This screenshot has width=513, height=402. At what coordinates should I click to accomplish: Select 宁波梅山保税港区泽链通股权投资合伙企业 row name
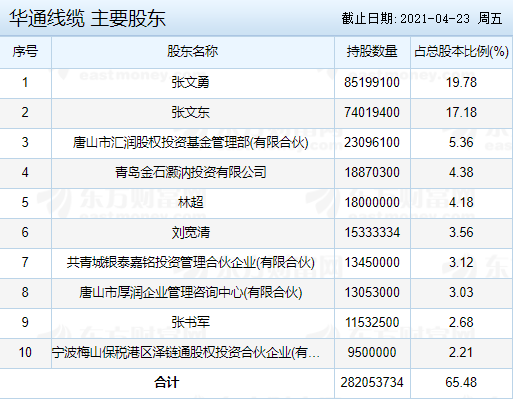[186, 352]
